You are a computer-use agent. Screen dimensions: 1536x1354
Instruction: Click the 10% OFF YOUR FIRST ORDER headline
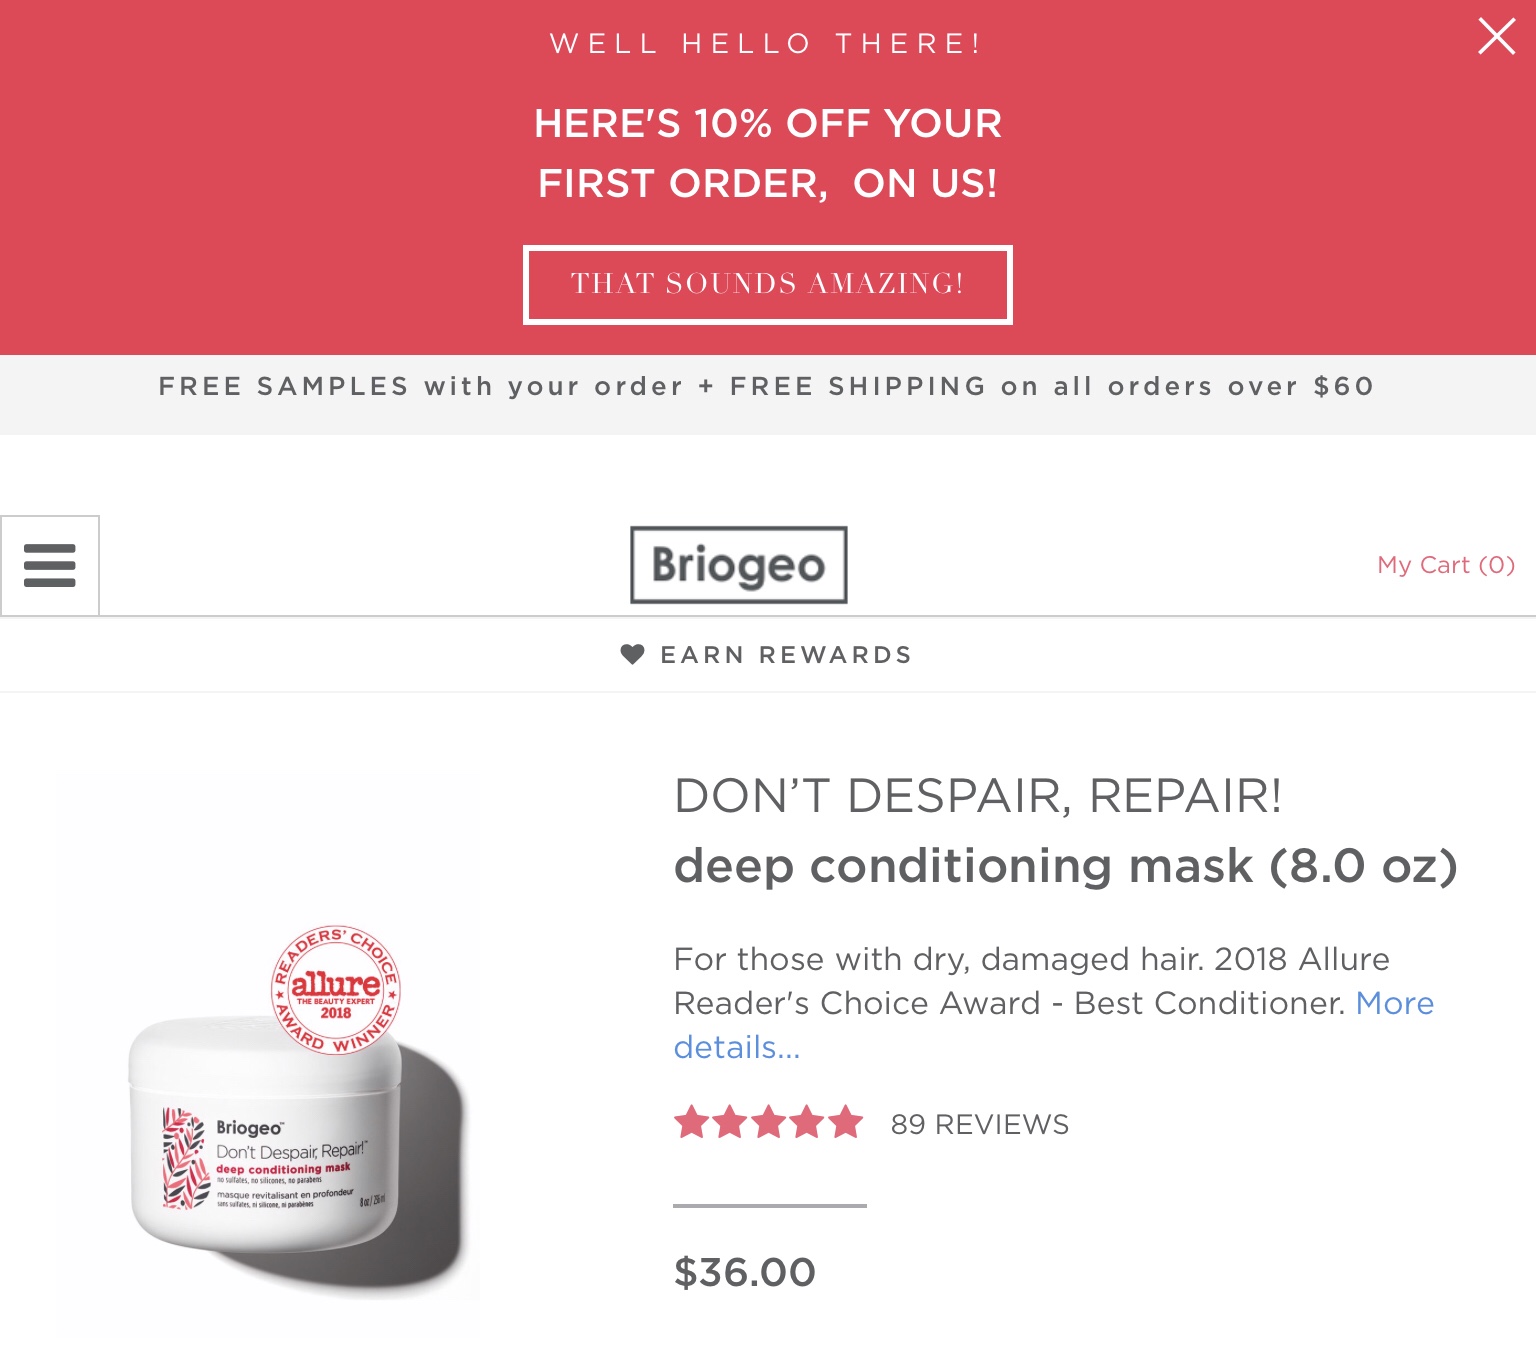coord(767,153)
